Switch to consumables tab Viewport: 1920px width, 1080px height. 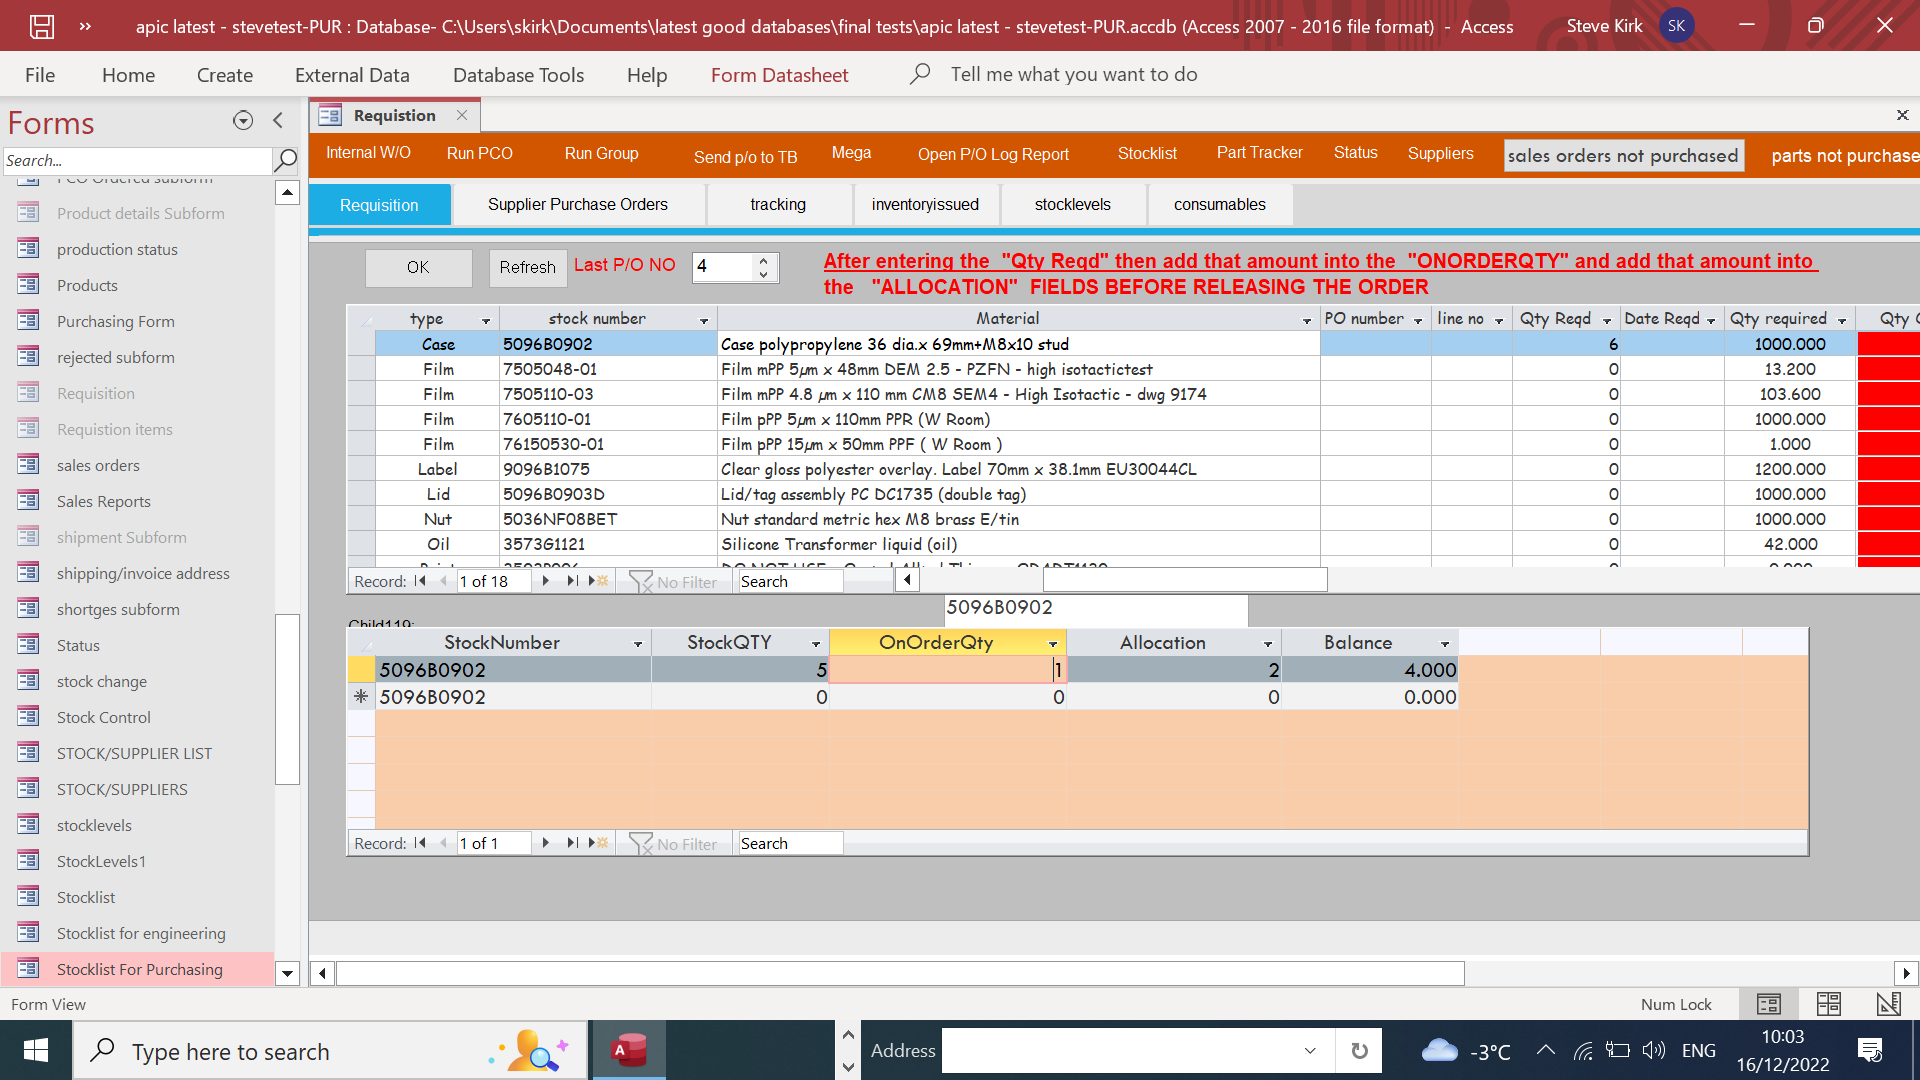(1220, 204)
